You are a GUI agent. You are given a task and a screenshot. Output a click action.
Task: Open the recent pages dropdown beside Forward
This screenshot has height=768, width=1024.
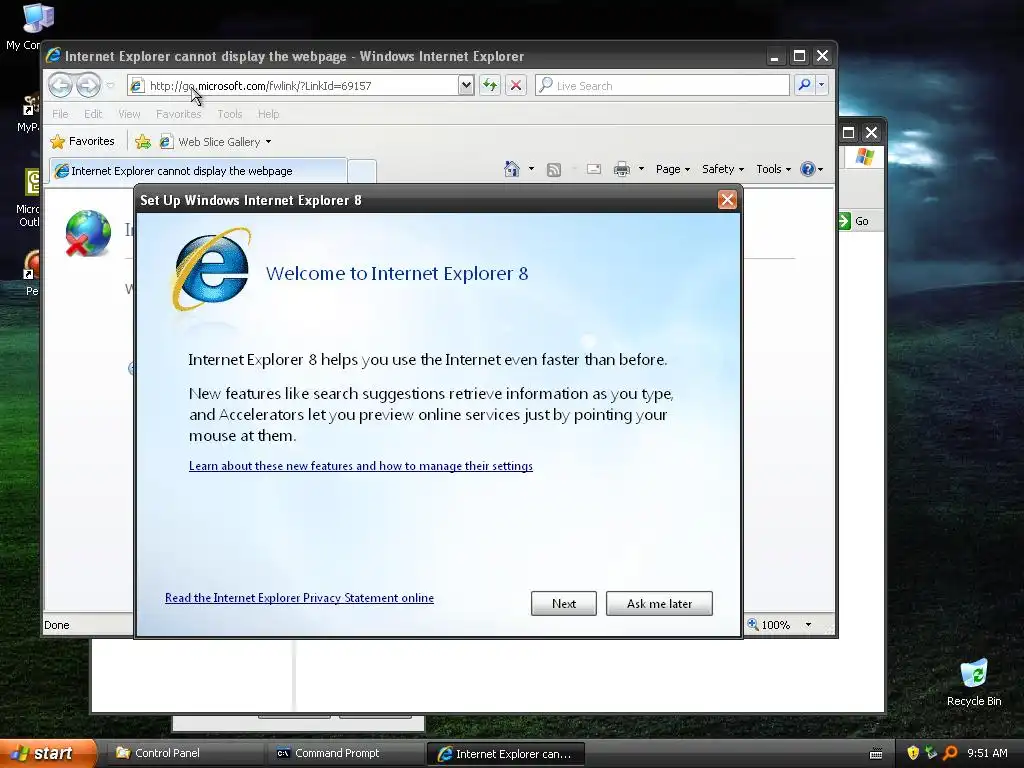click(x=110, y=86)
